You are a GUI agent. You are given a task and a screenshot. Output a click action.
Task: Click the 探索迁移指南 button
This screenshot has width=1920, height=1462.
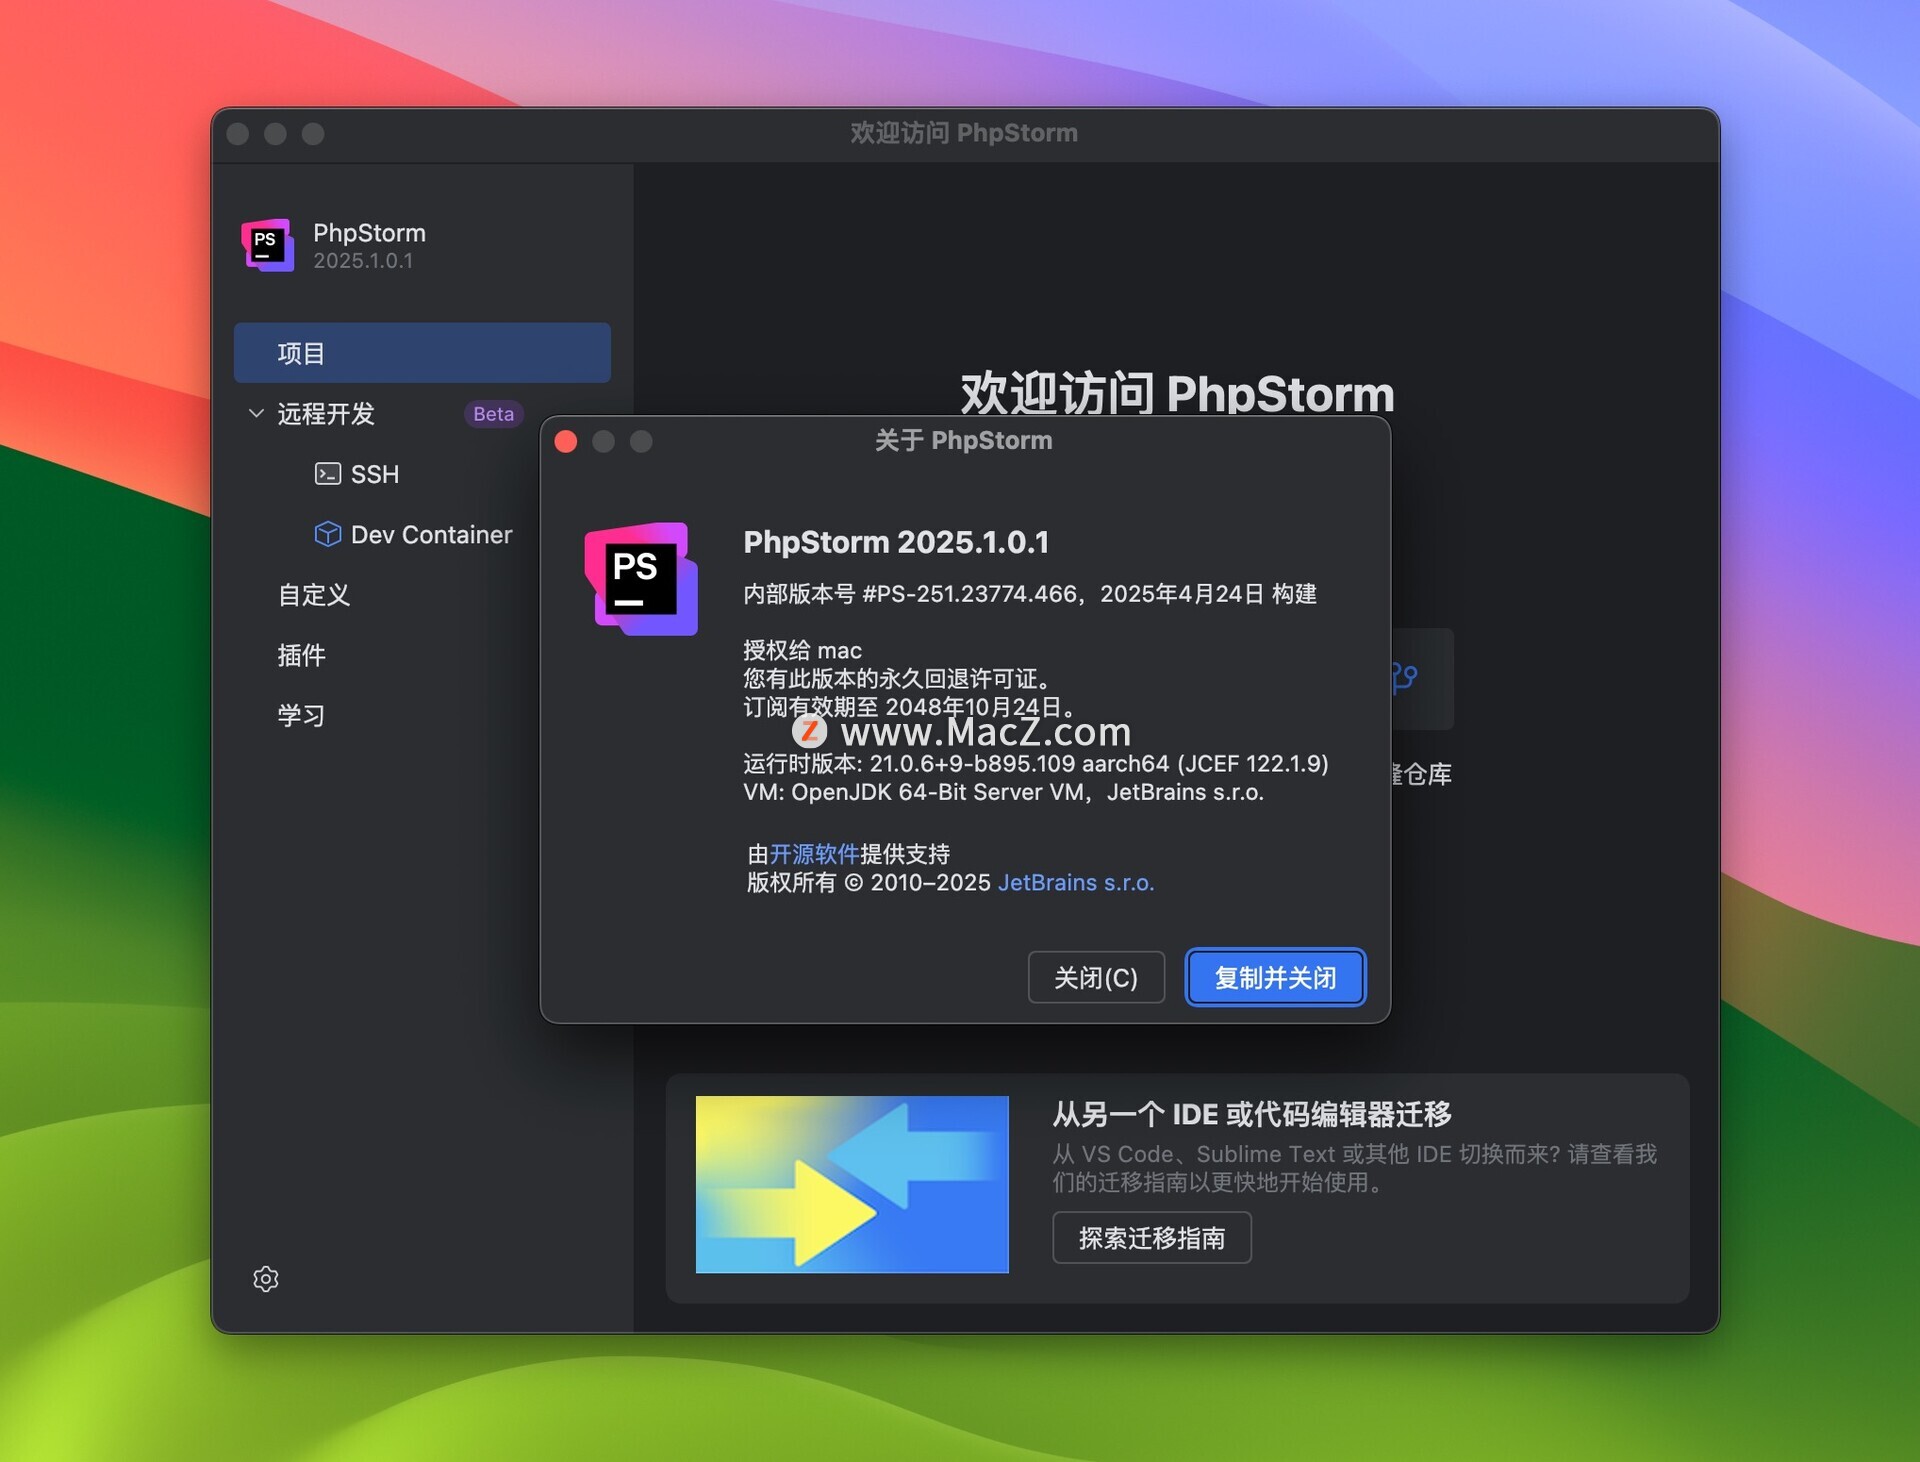[1151, 1238]
